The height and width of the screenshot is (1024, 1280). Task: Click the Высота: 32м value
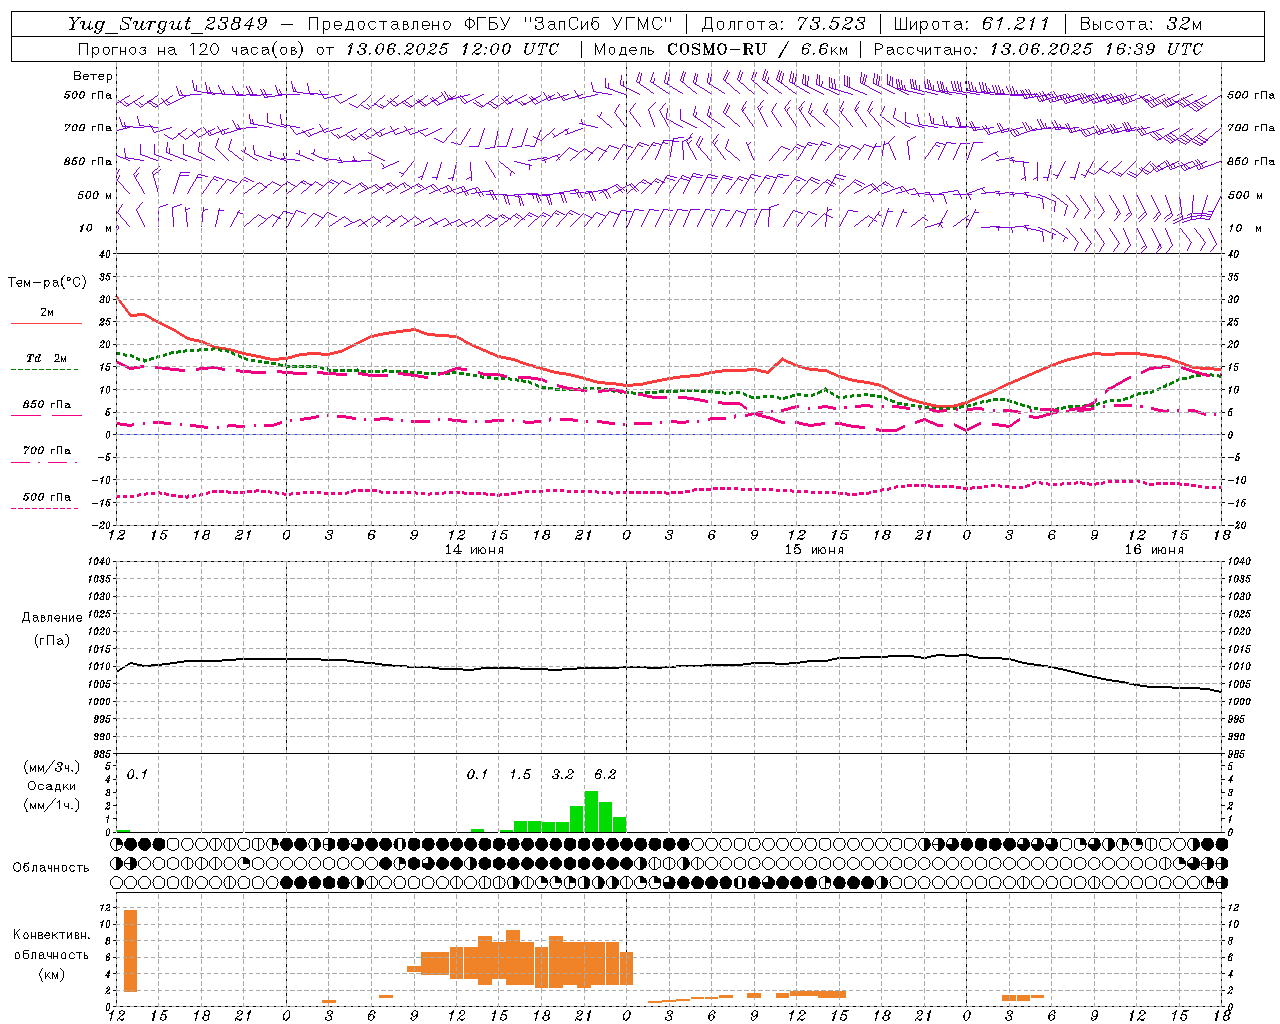(1141, 23)
